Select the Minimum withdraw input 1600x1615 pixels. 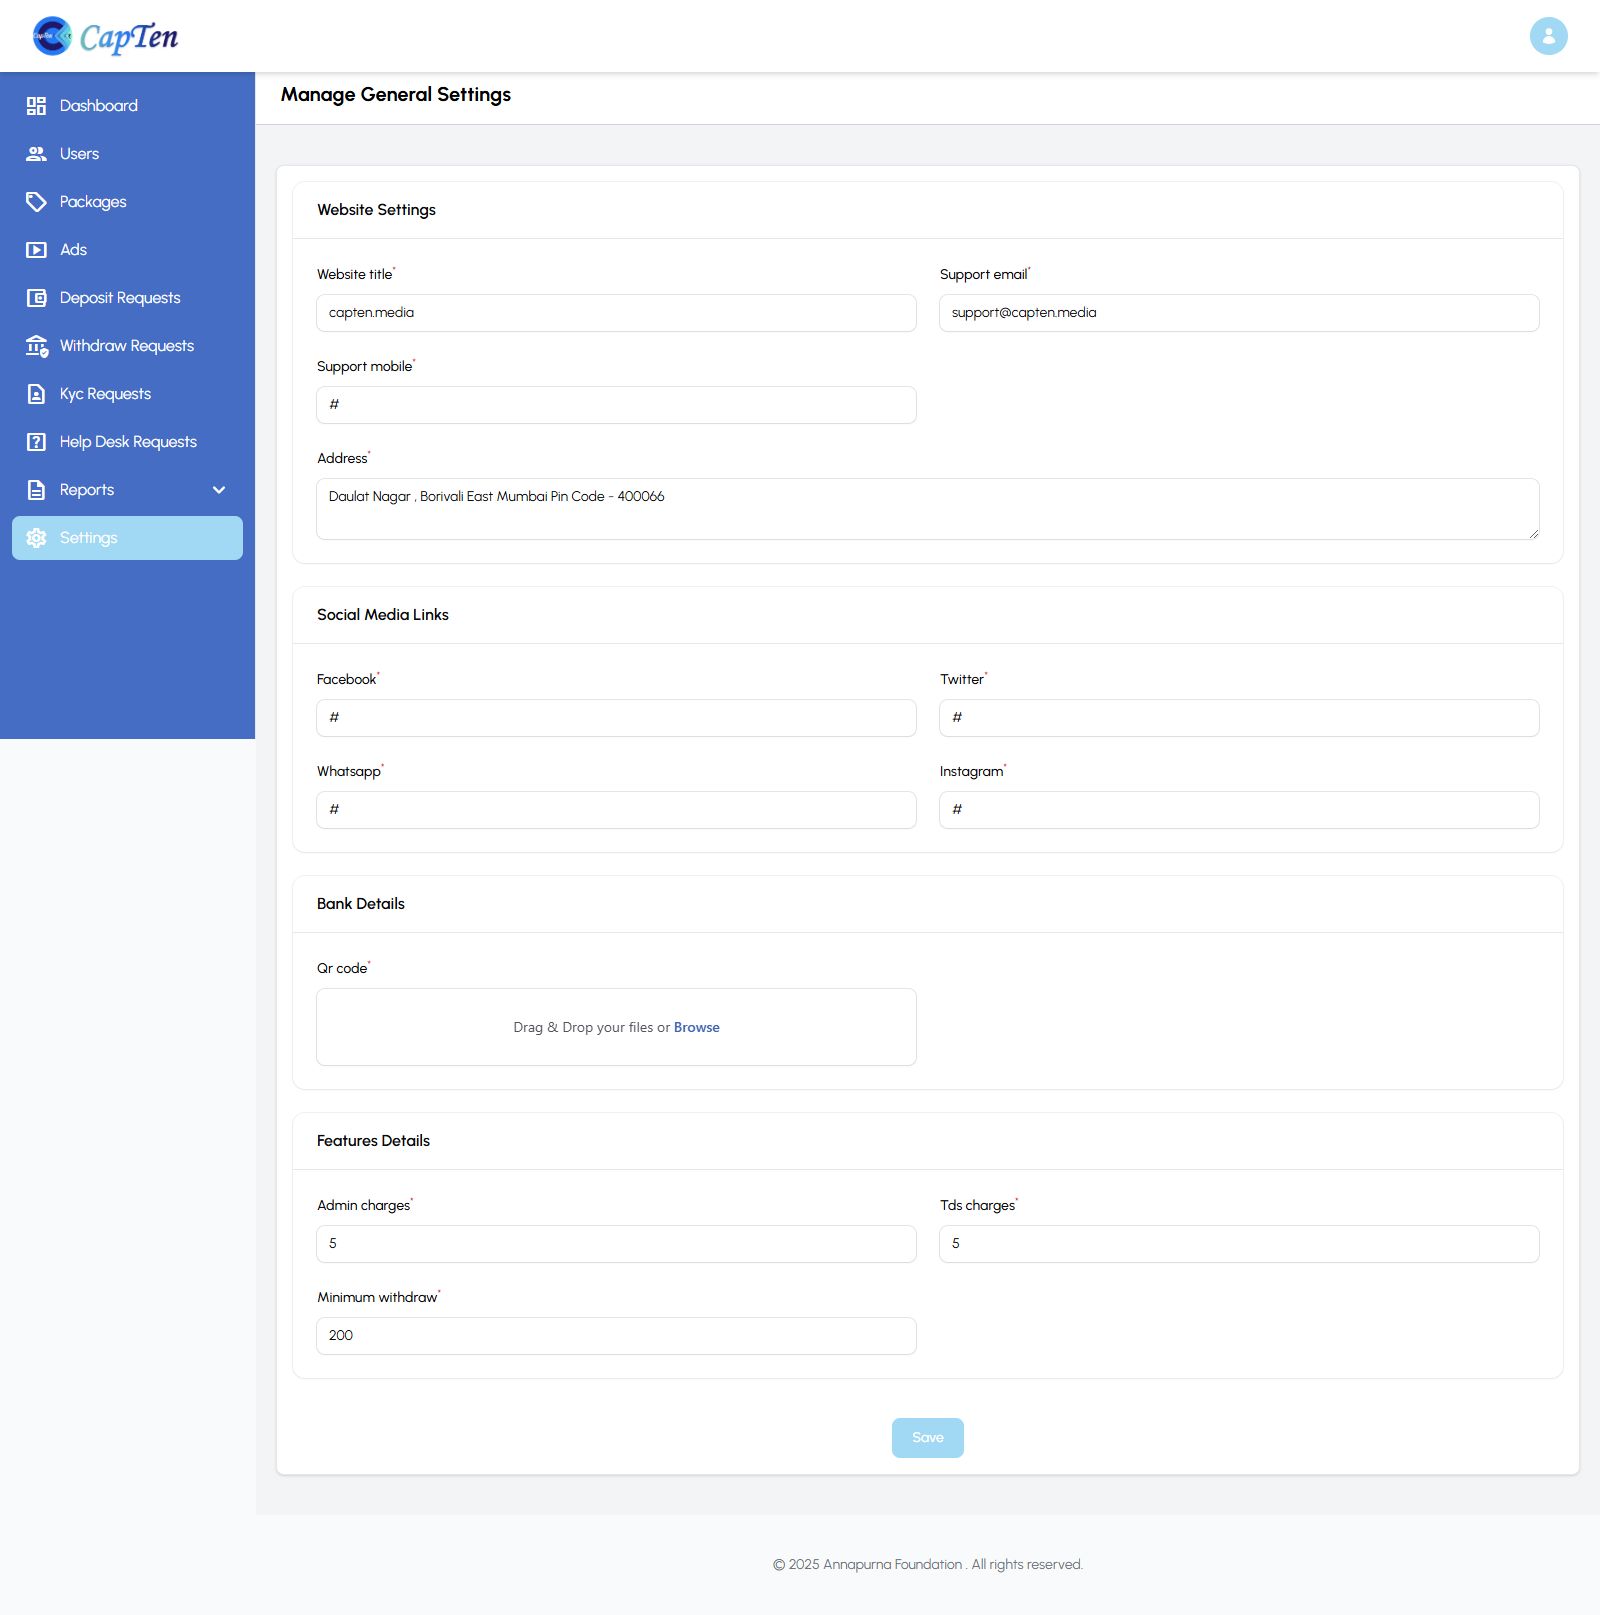pos(616,1336)
